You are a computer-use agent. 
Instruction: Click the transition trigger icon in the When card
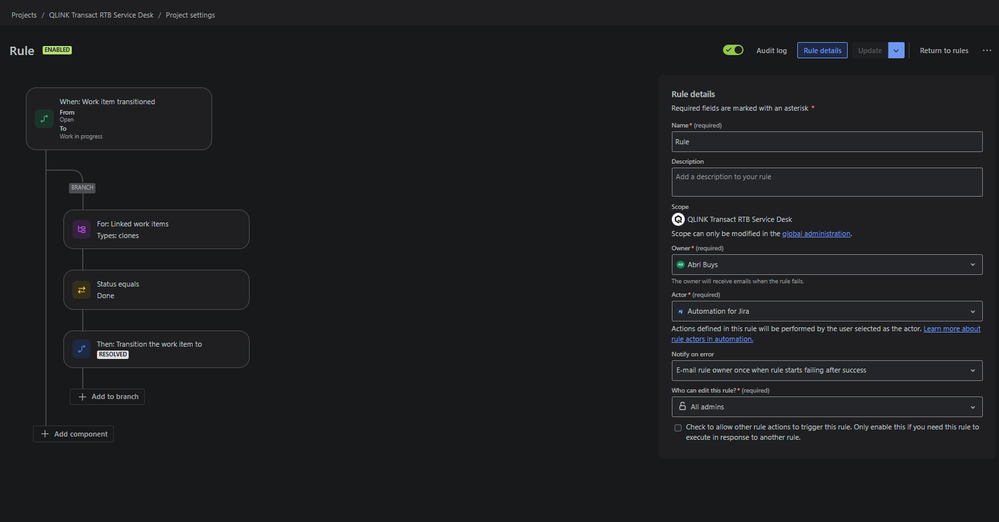point(44,119)
